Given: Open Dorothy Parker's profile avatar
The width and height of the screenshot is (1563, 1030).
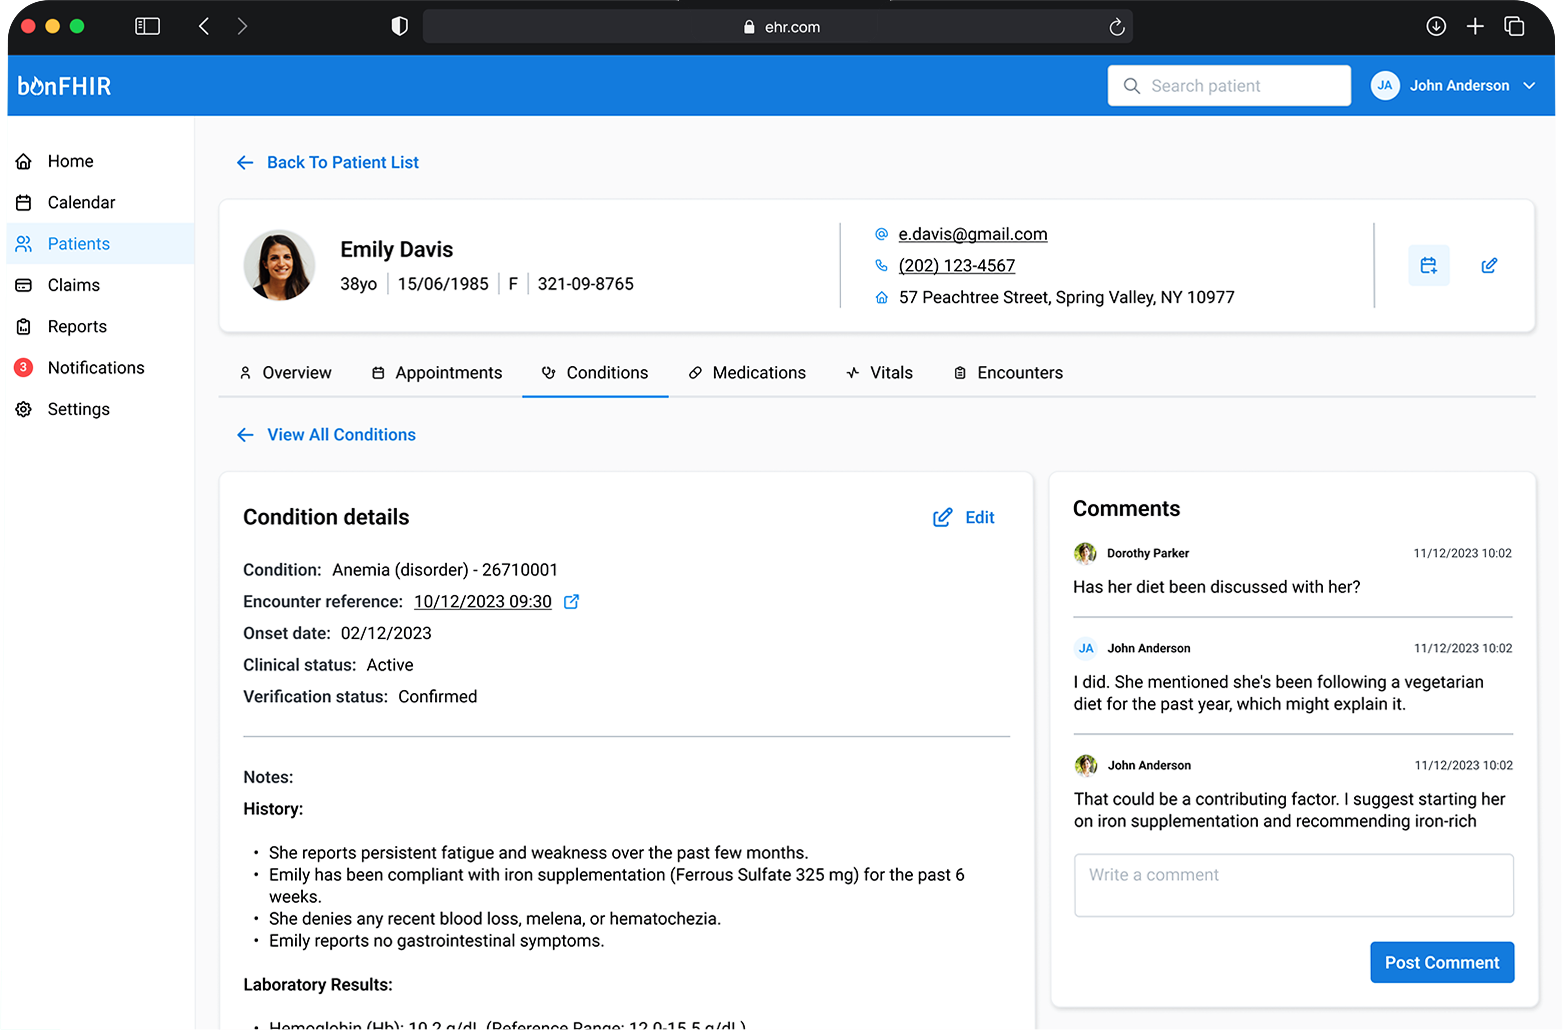Looking at the screenshot, I should click(1085, 553).
